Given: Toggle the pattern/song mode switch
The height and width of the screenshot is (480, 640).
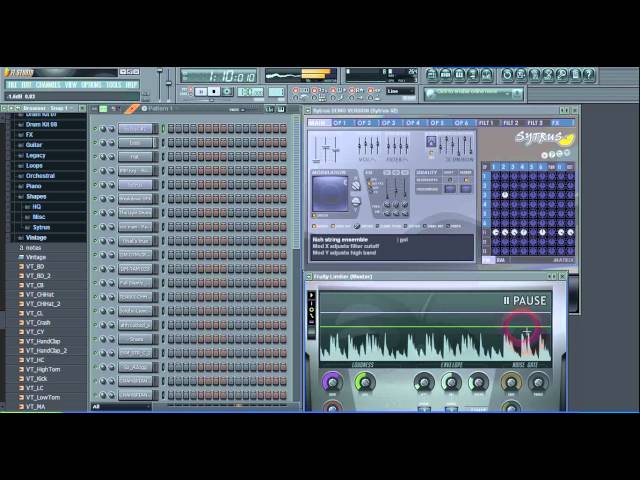Looking at the screenshot, I should click(190, 91).
